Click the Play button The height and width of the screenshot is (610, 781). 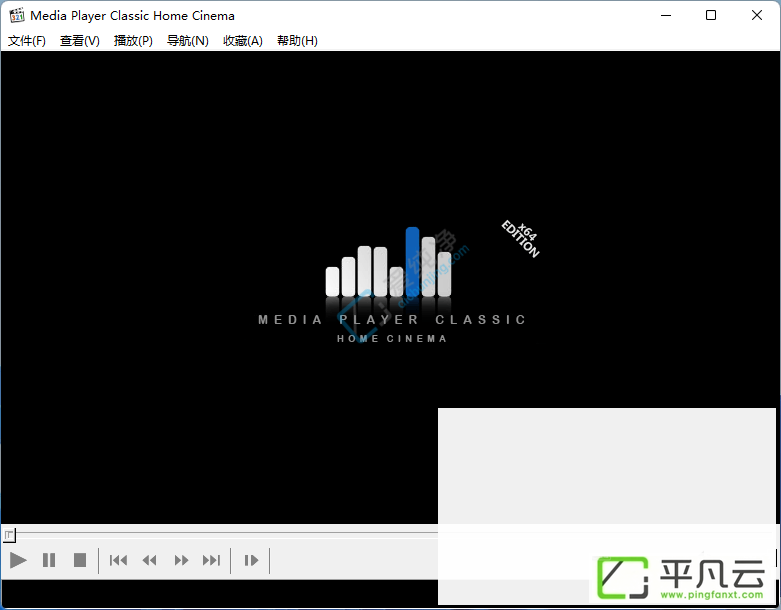point(18,560)
